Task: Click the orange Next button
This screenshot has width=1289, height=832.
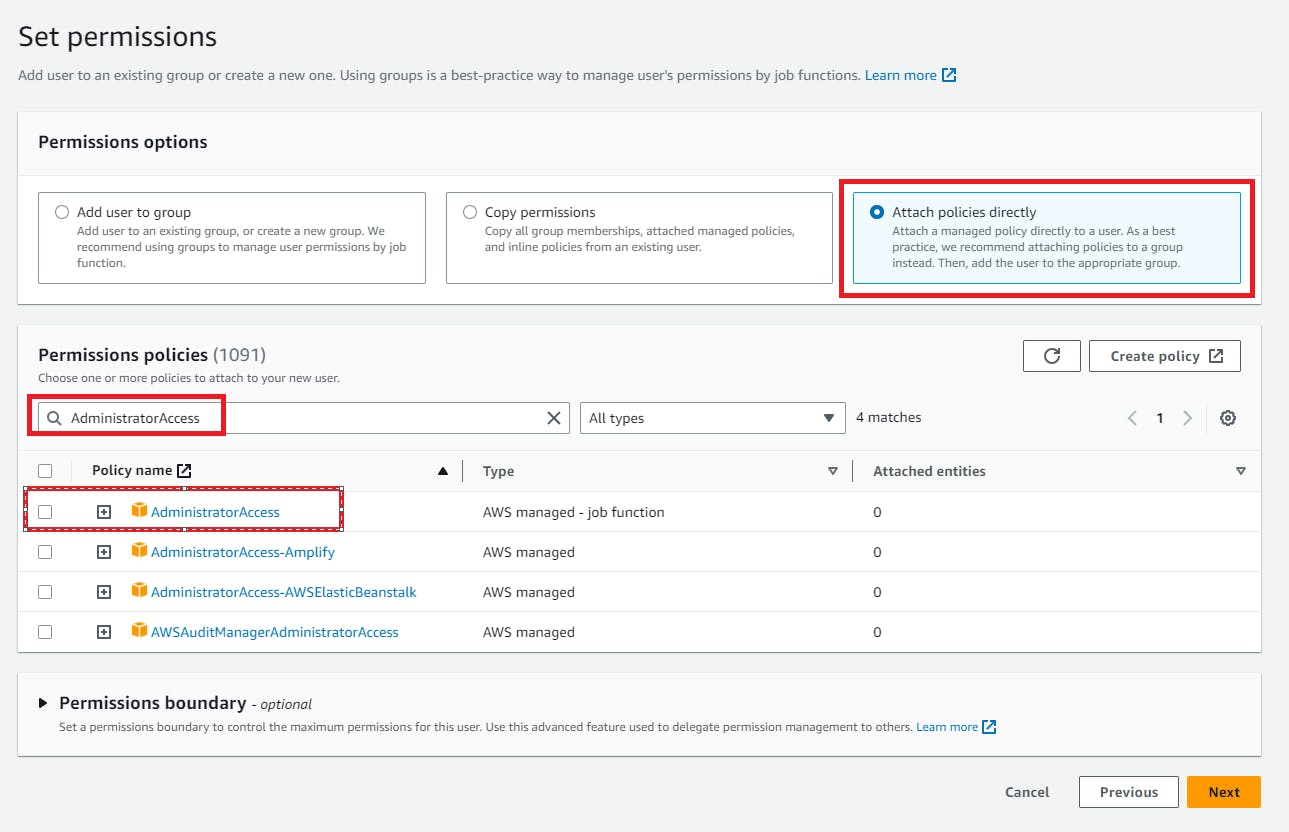Action: tap(1223, 792)
